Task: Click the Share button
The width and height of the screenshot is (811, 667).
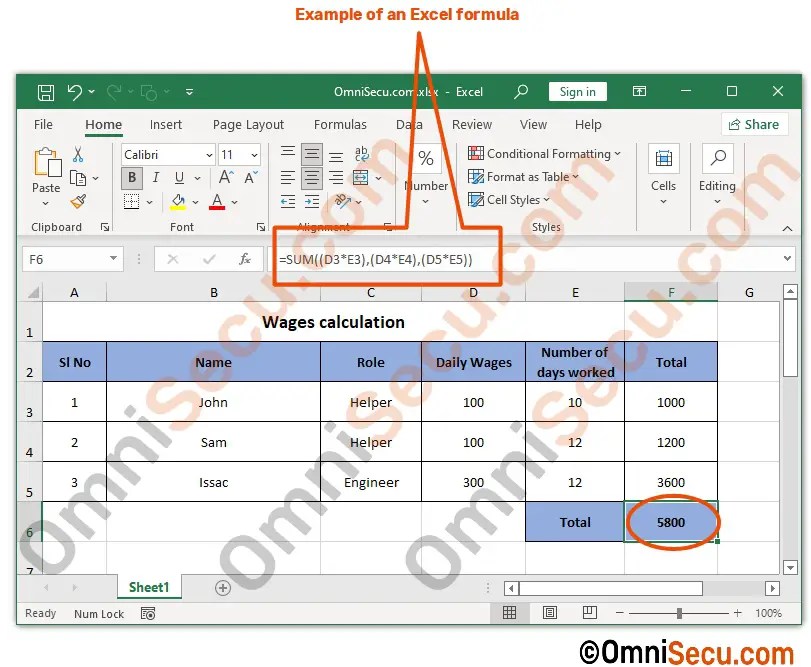Action: 755,124
